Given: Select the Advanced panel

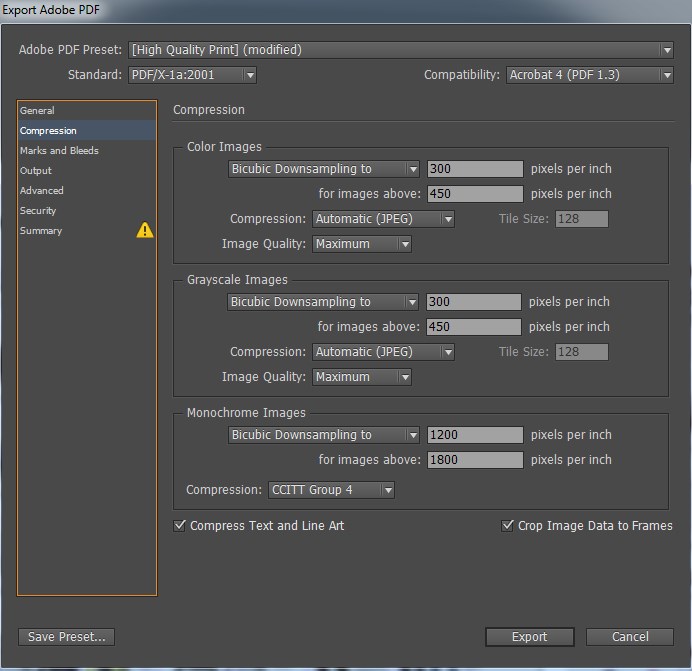Looking at the screenshot, I should [42, 191].
